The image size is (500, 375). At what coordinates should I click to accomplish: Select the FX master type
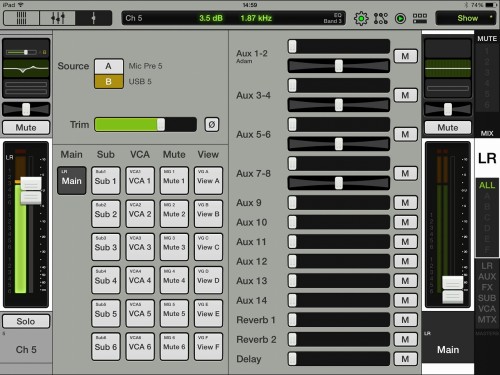487,287
